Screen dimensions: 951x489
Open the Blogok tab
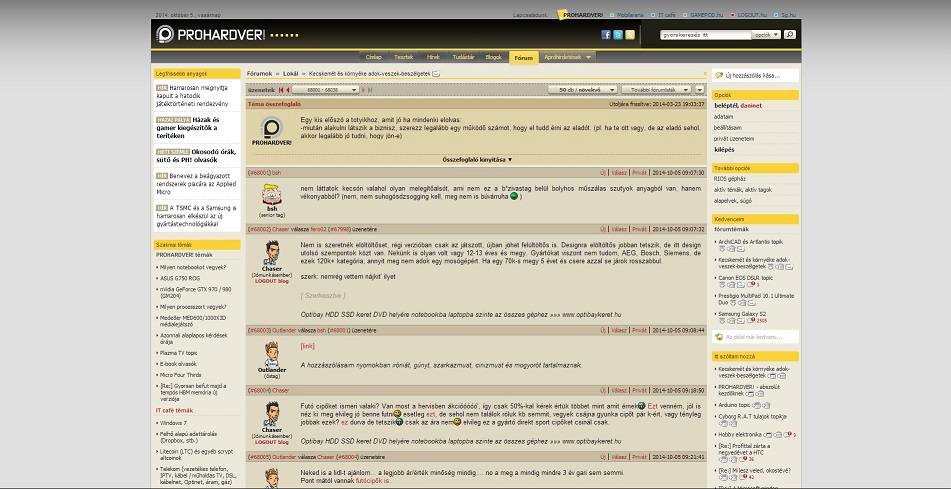(493, 57)
